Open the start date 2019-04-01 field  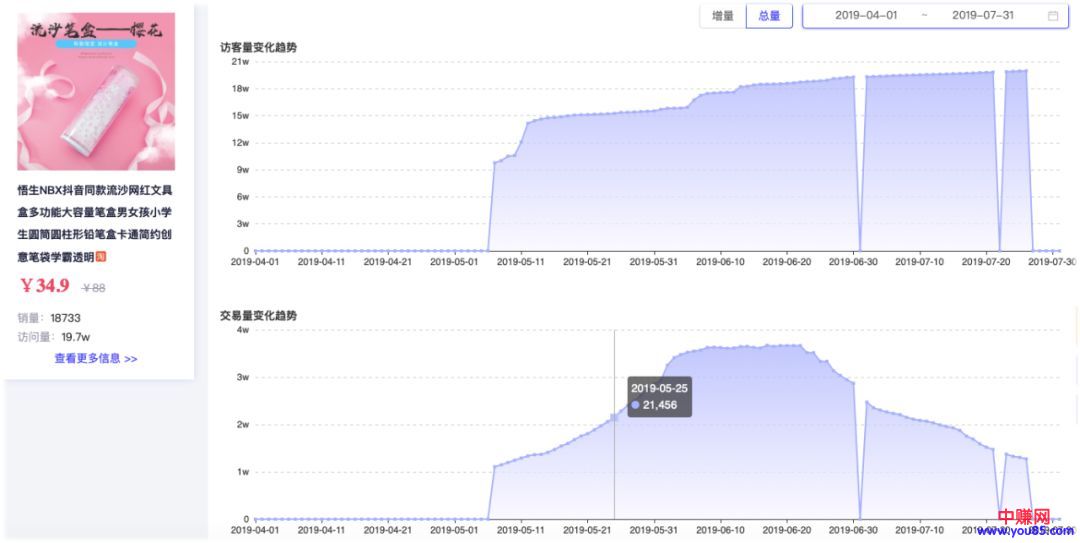(868, 16)
